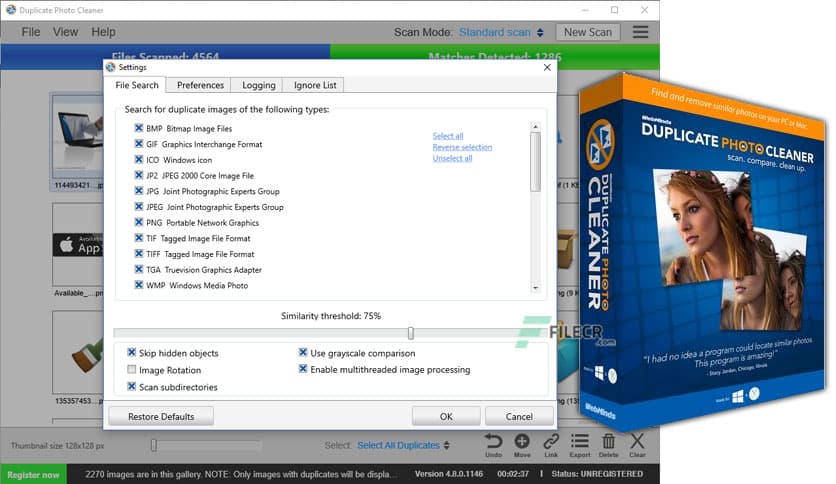Close the Settings dialog
Screen dimensions: 836x484
547,67
